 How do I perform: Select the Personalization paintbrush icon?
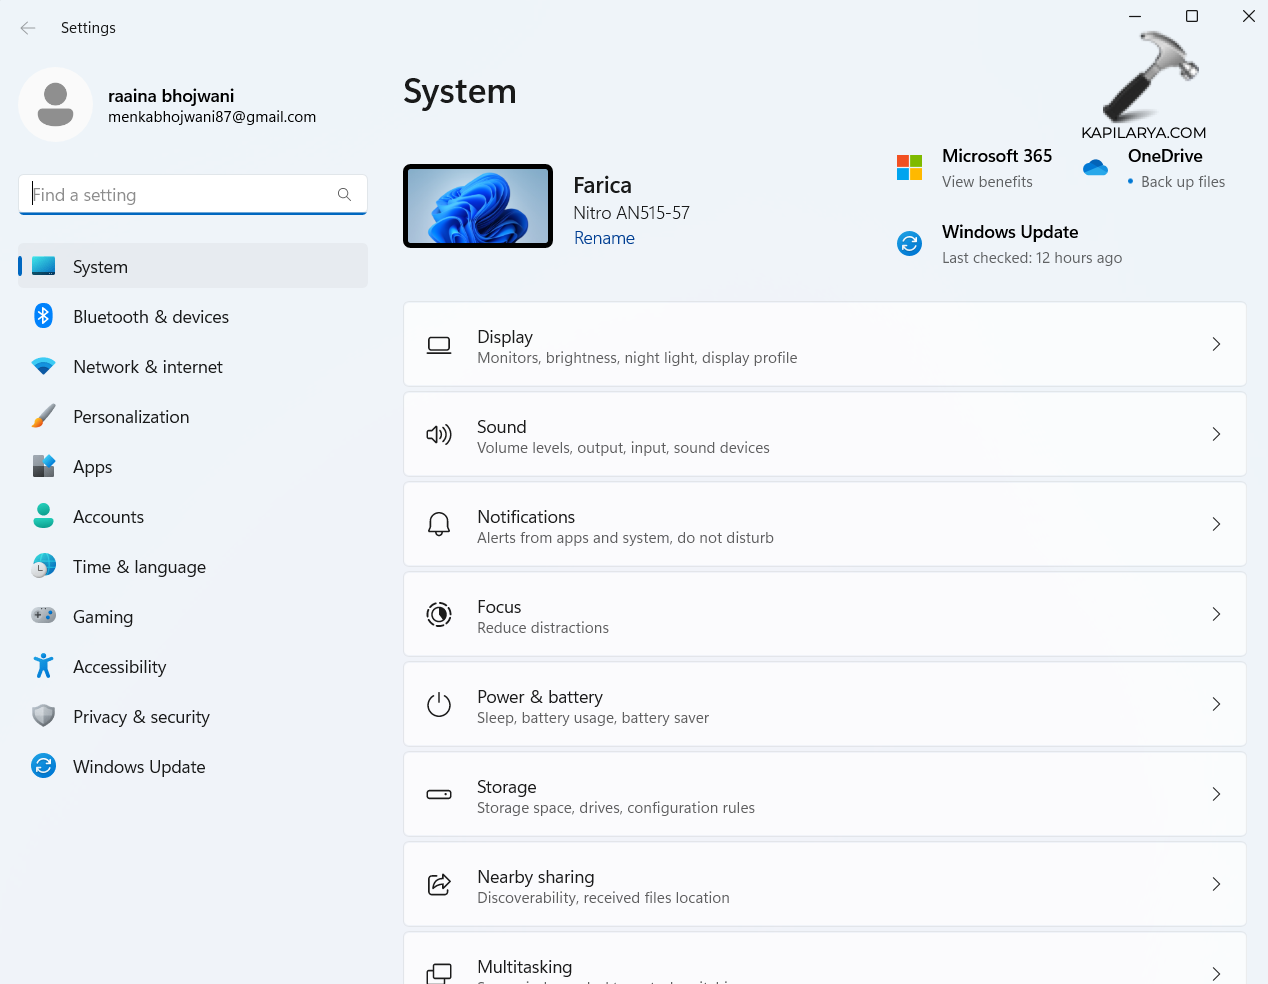point(43,416)
